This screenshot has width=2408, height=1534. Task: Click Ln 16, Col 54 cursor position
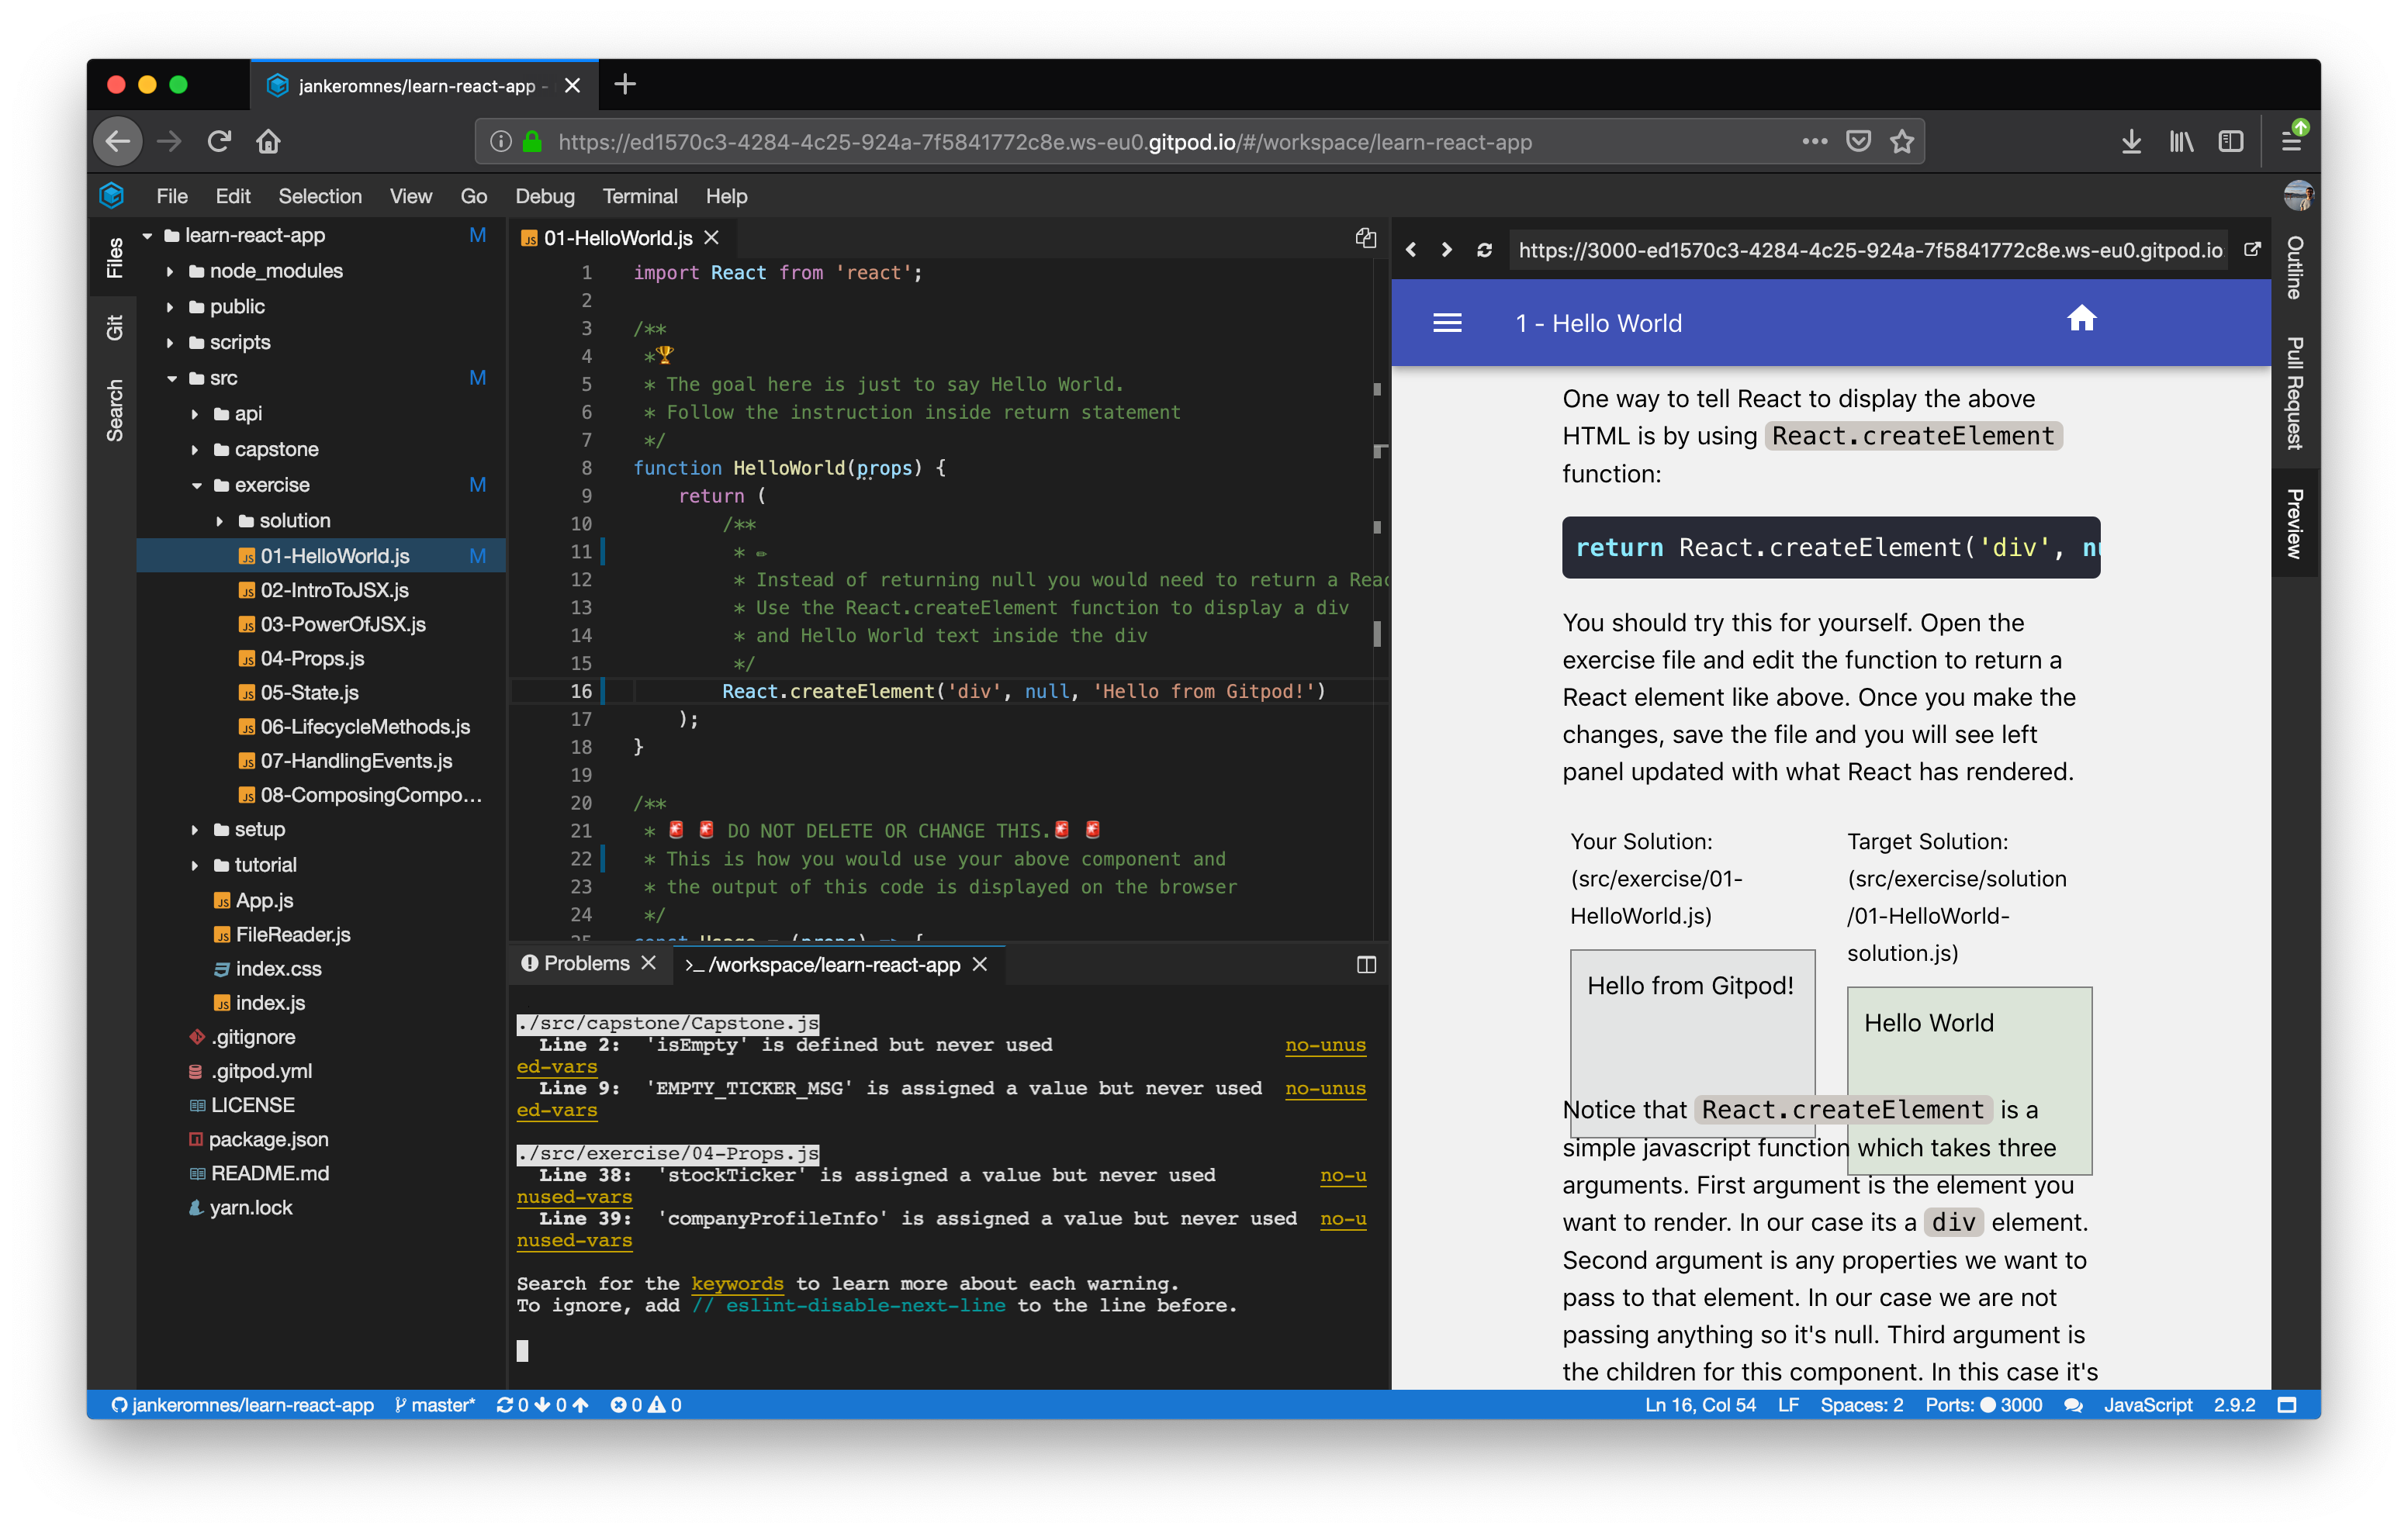pyautogui.click(x=1700, y=1405)
